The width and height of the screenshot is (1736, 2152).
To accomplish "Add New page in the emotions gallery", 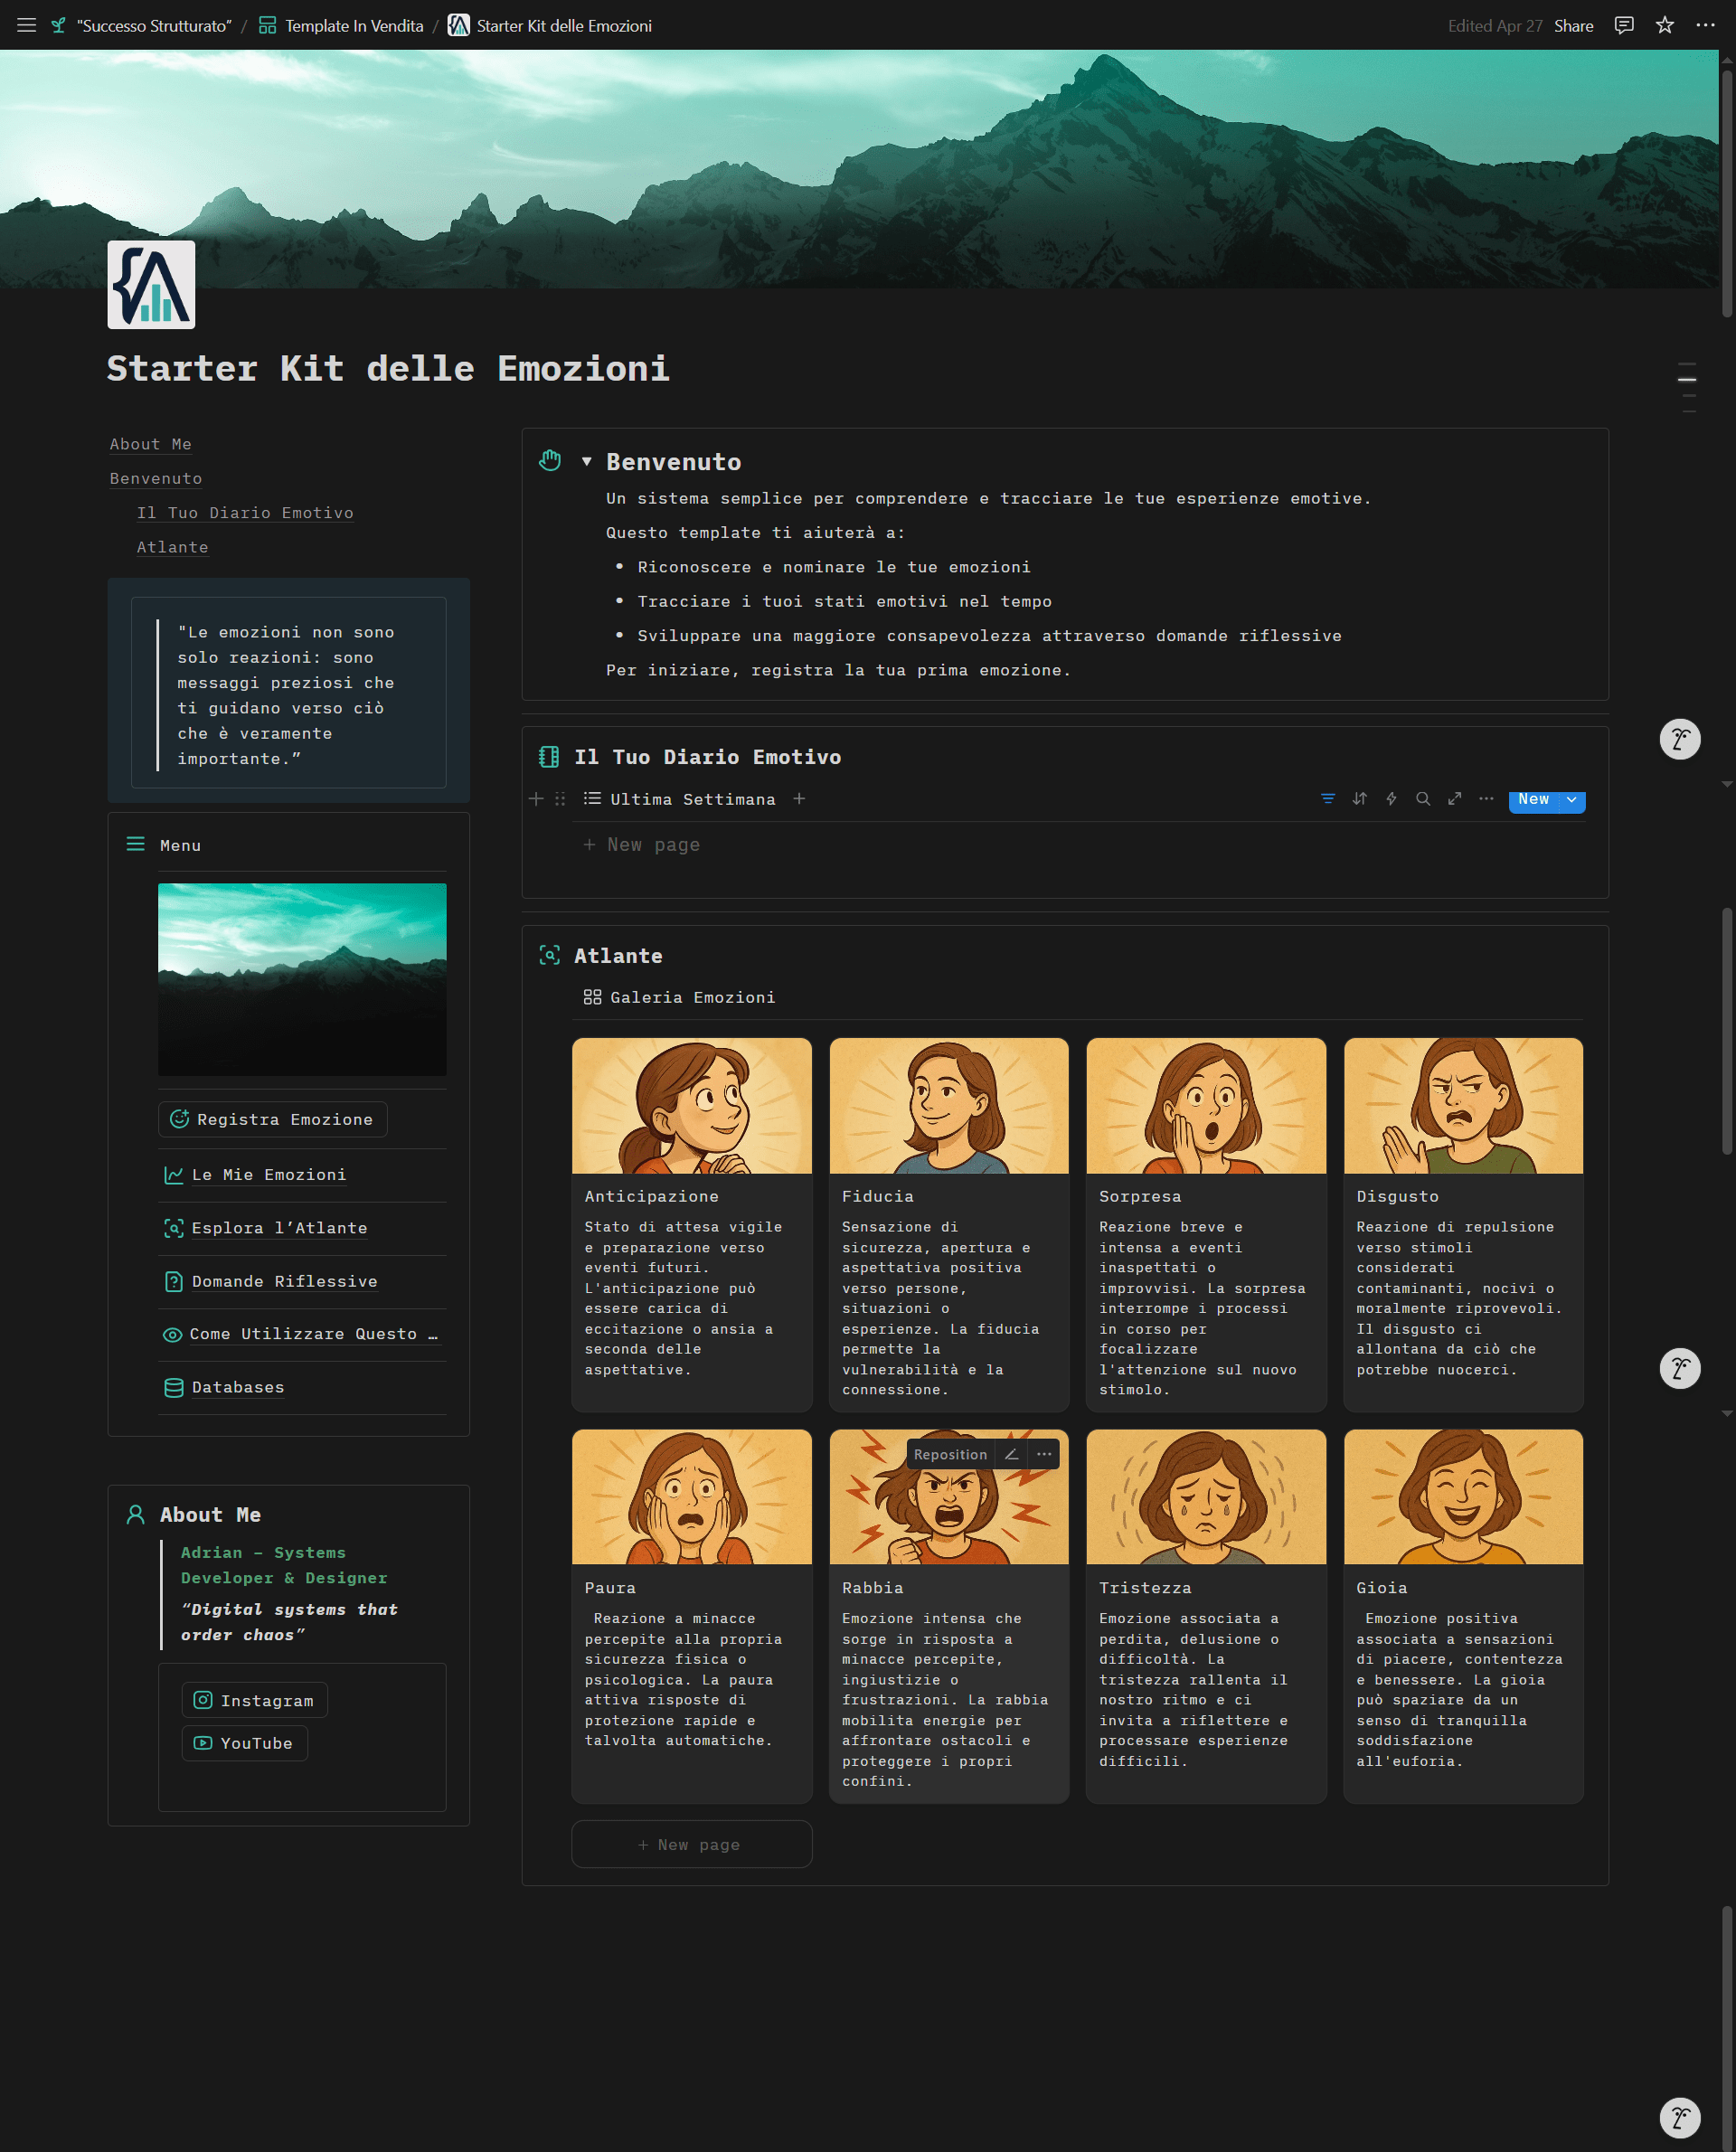I will pyautogui.click(x=691, y=1845).
